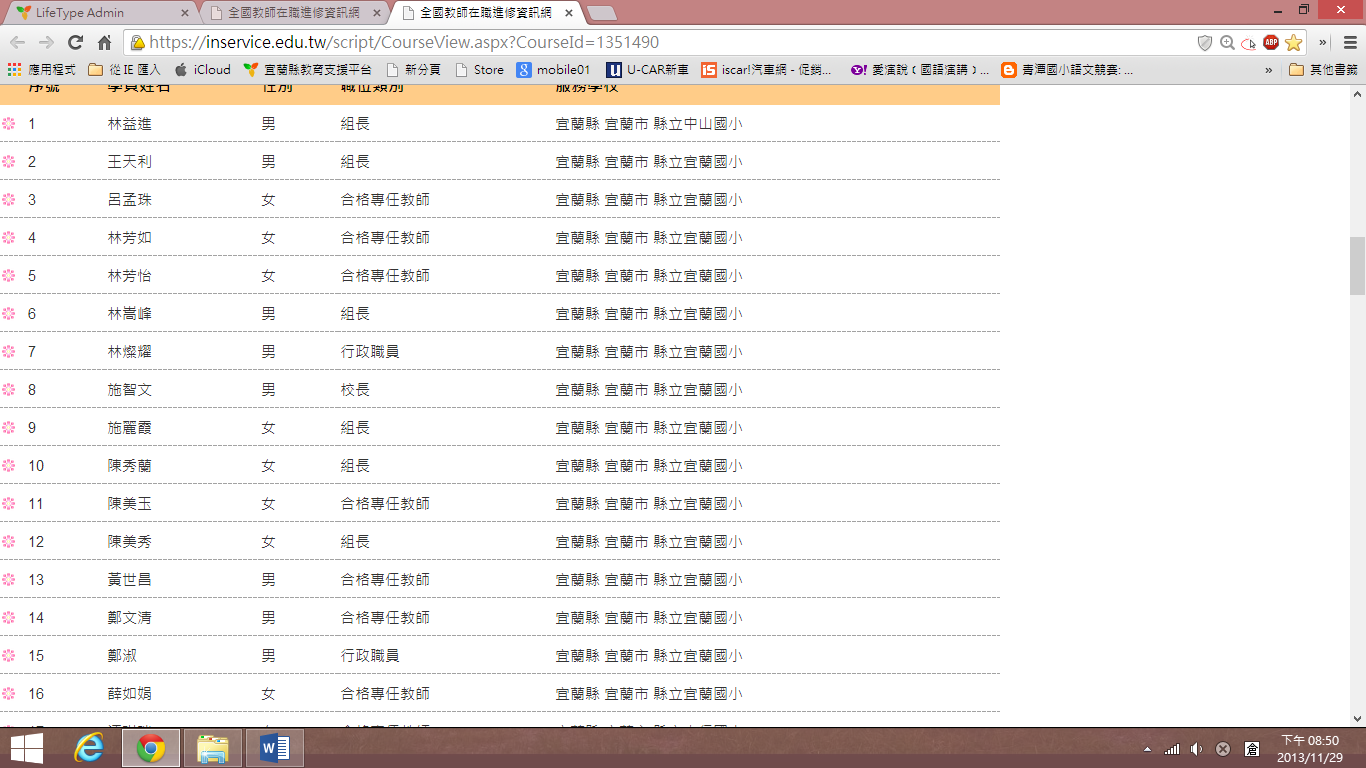Click the address bar URL field
1366x768 pixels.
click(x=660, y=42)
